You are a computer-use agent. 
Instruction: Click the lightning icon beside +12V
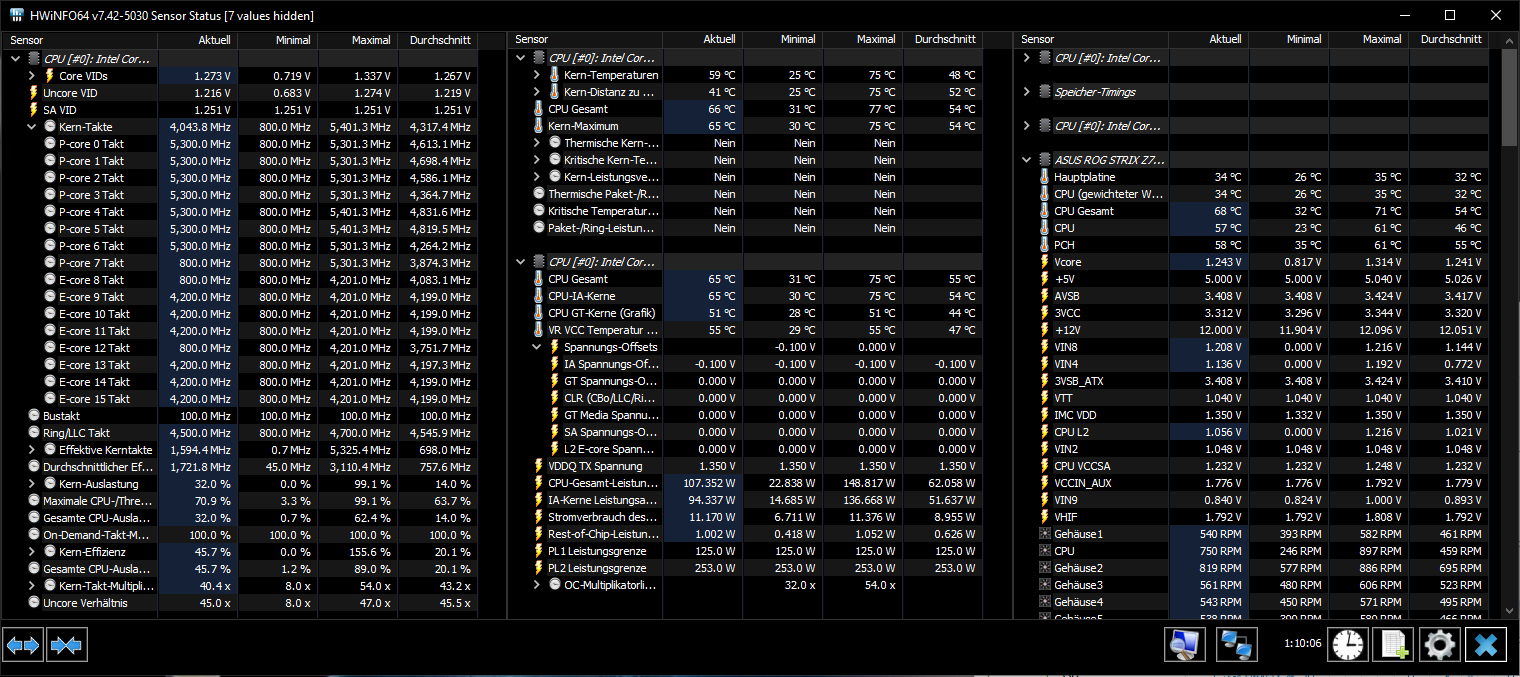[x=1045, y=331]
